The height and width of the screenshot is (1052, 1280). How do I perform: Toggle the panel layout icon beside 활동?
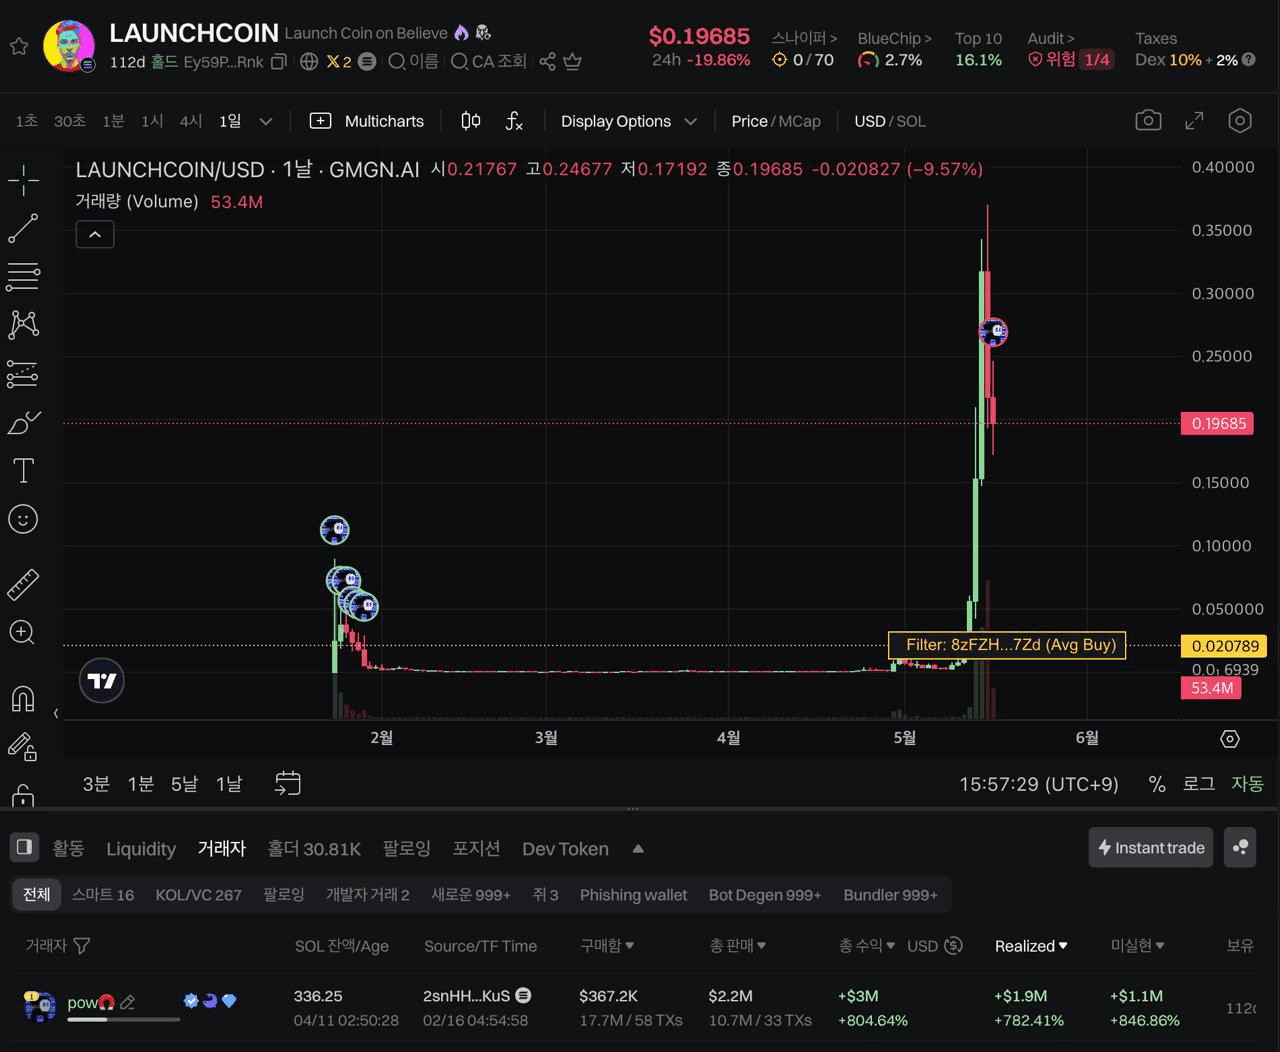click(24, 847)
